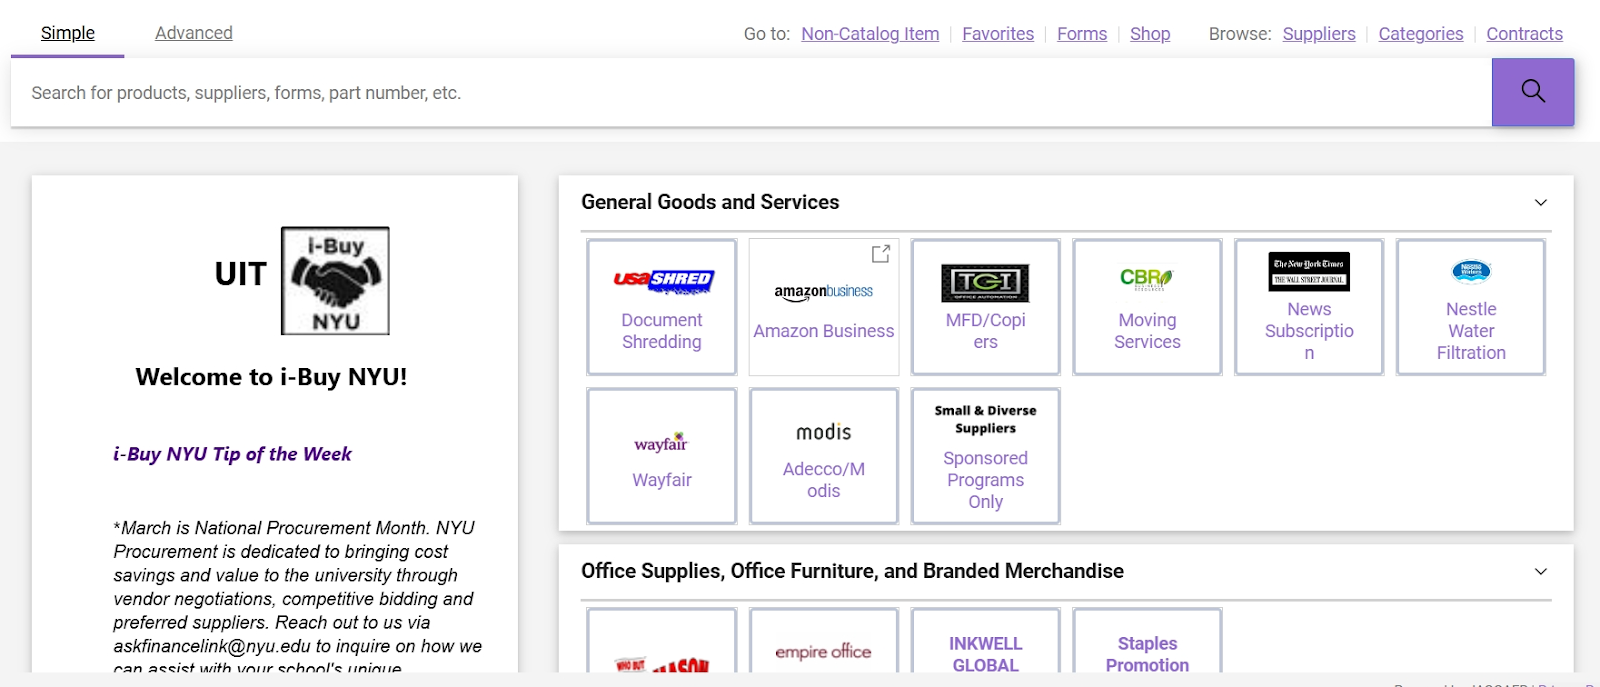1600x687 pixels.
Task: Browse the Contracts link
Action: click(x=1523, y=34)
